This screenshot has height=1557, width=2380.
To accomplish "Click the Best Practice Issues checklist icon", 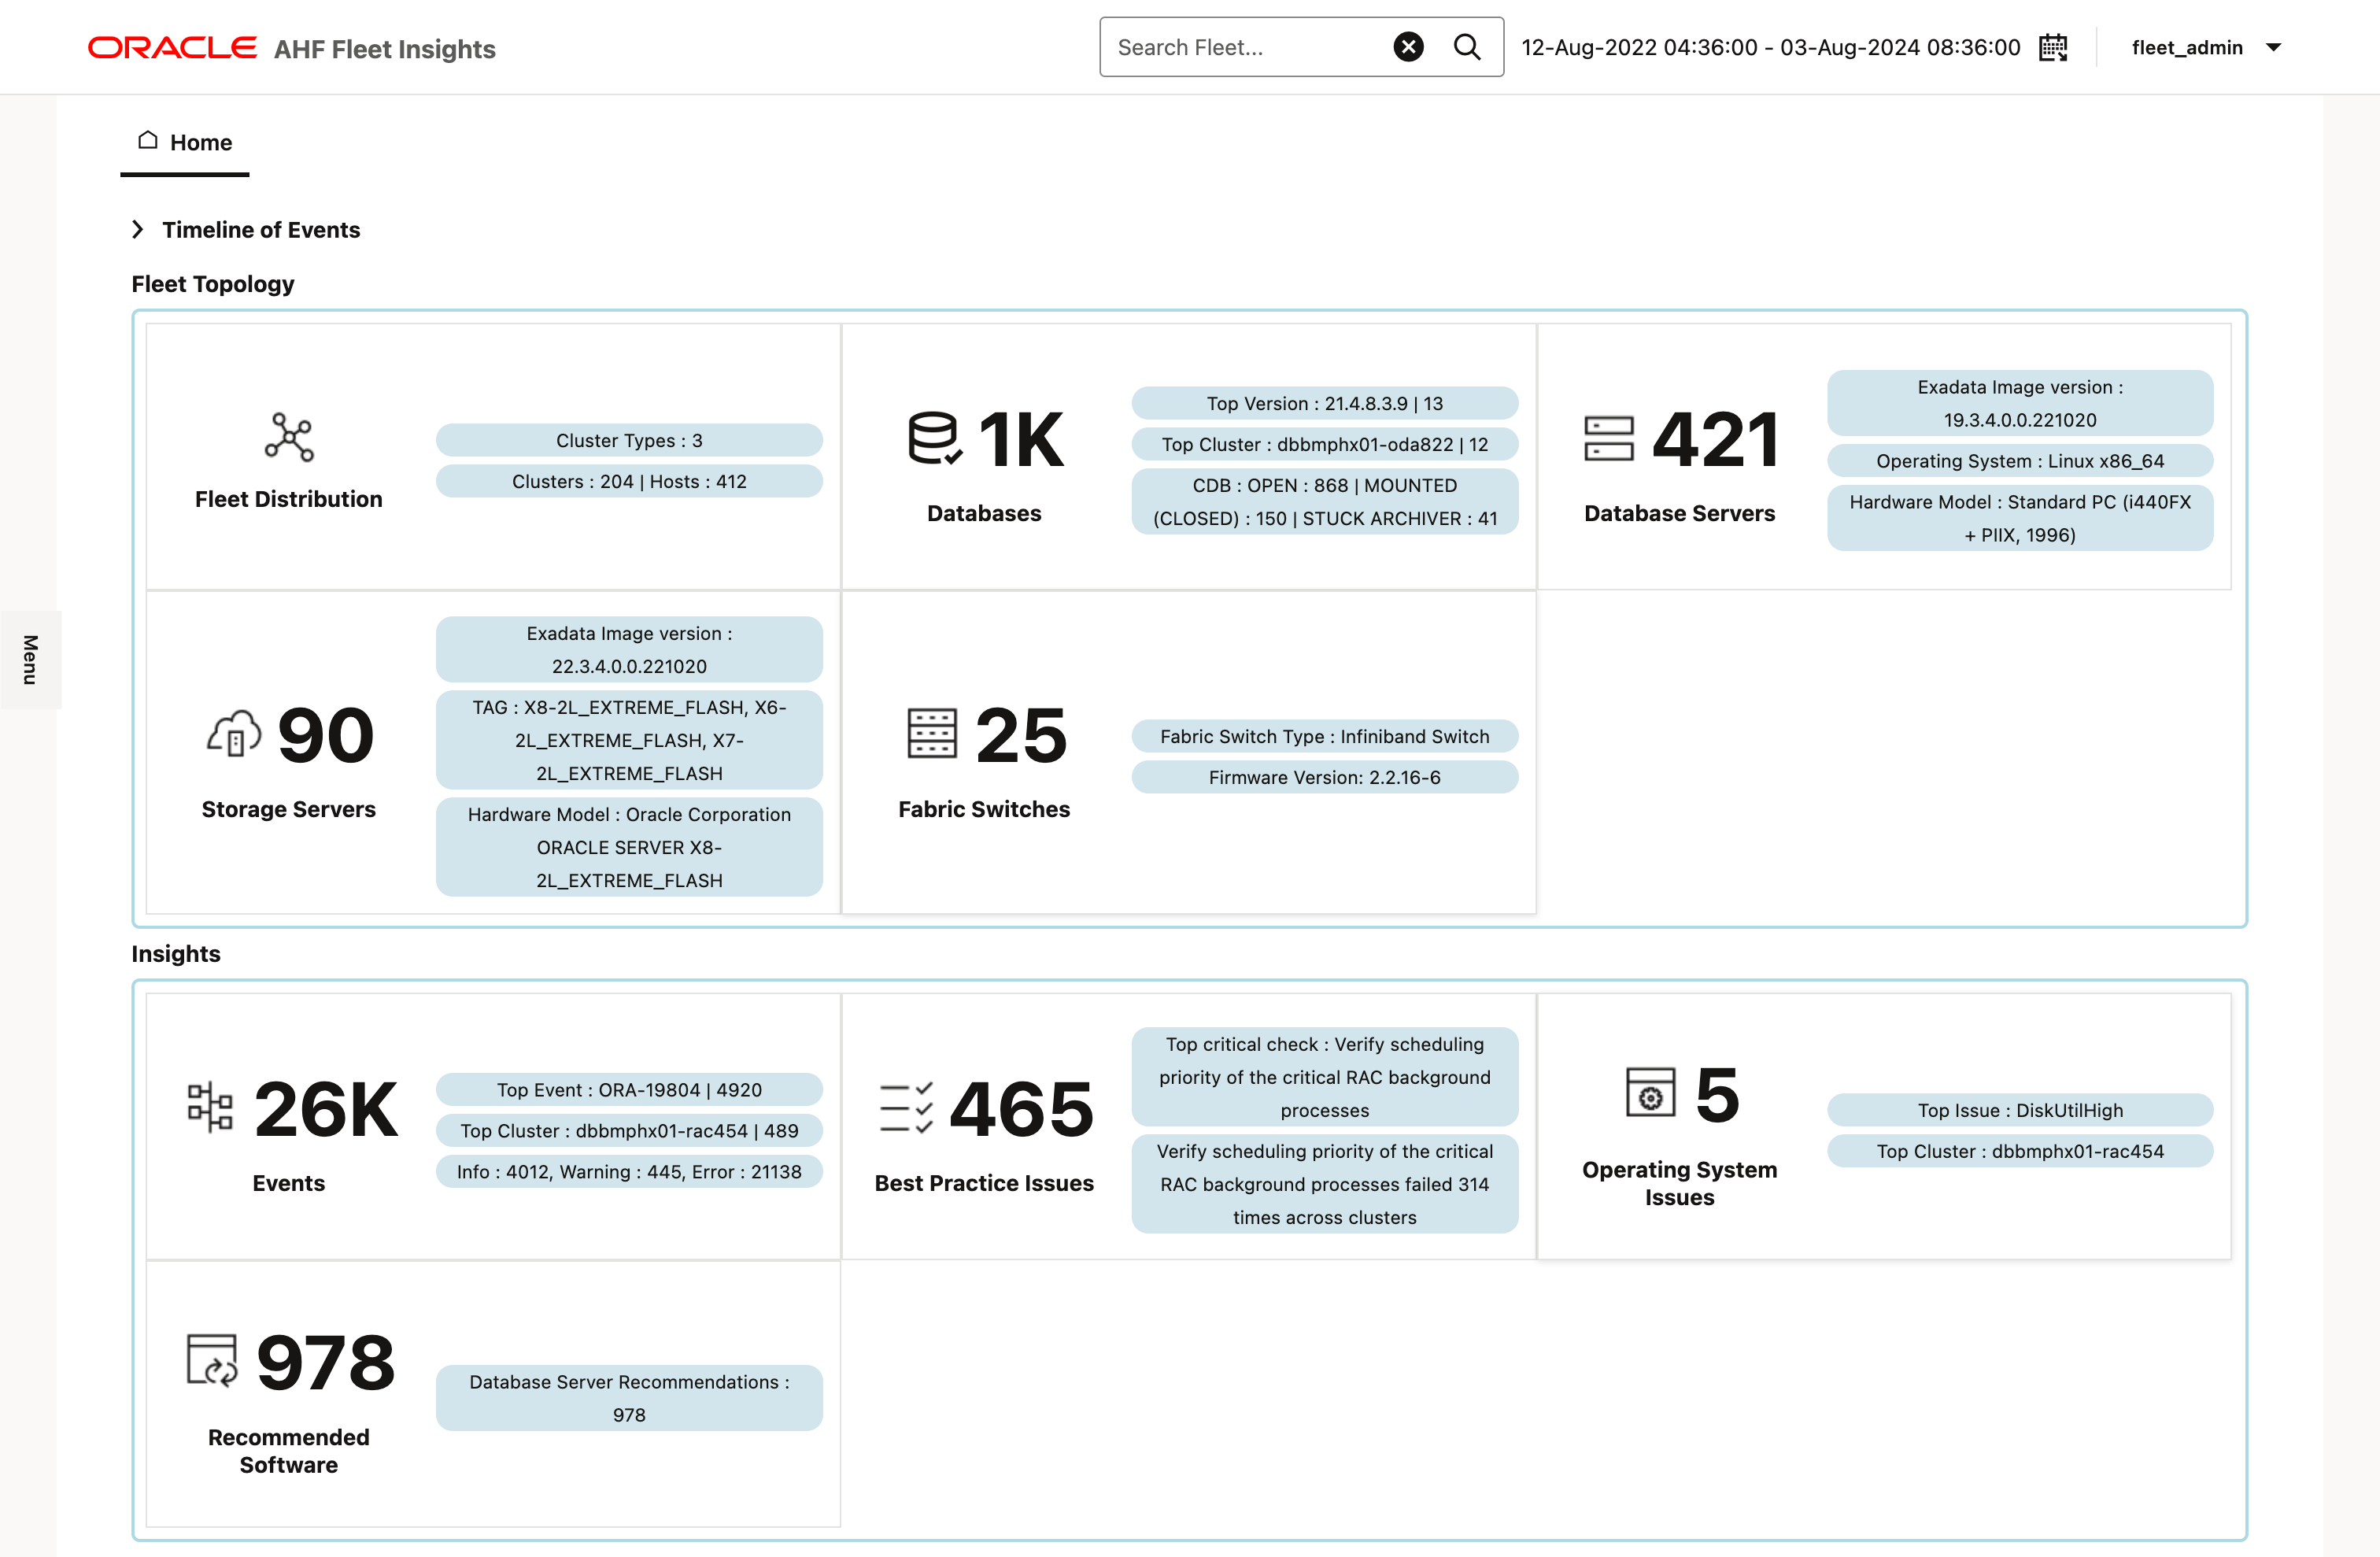I will [906, 1108].
